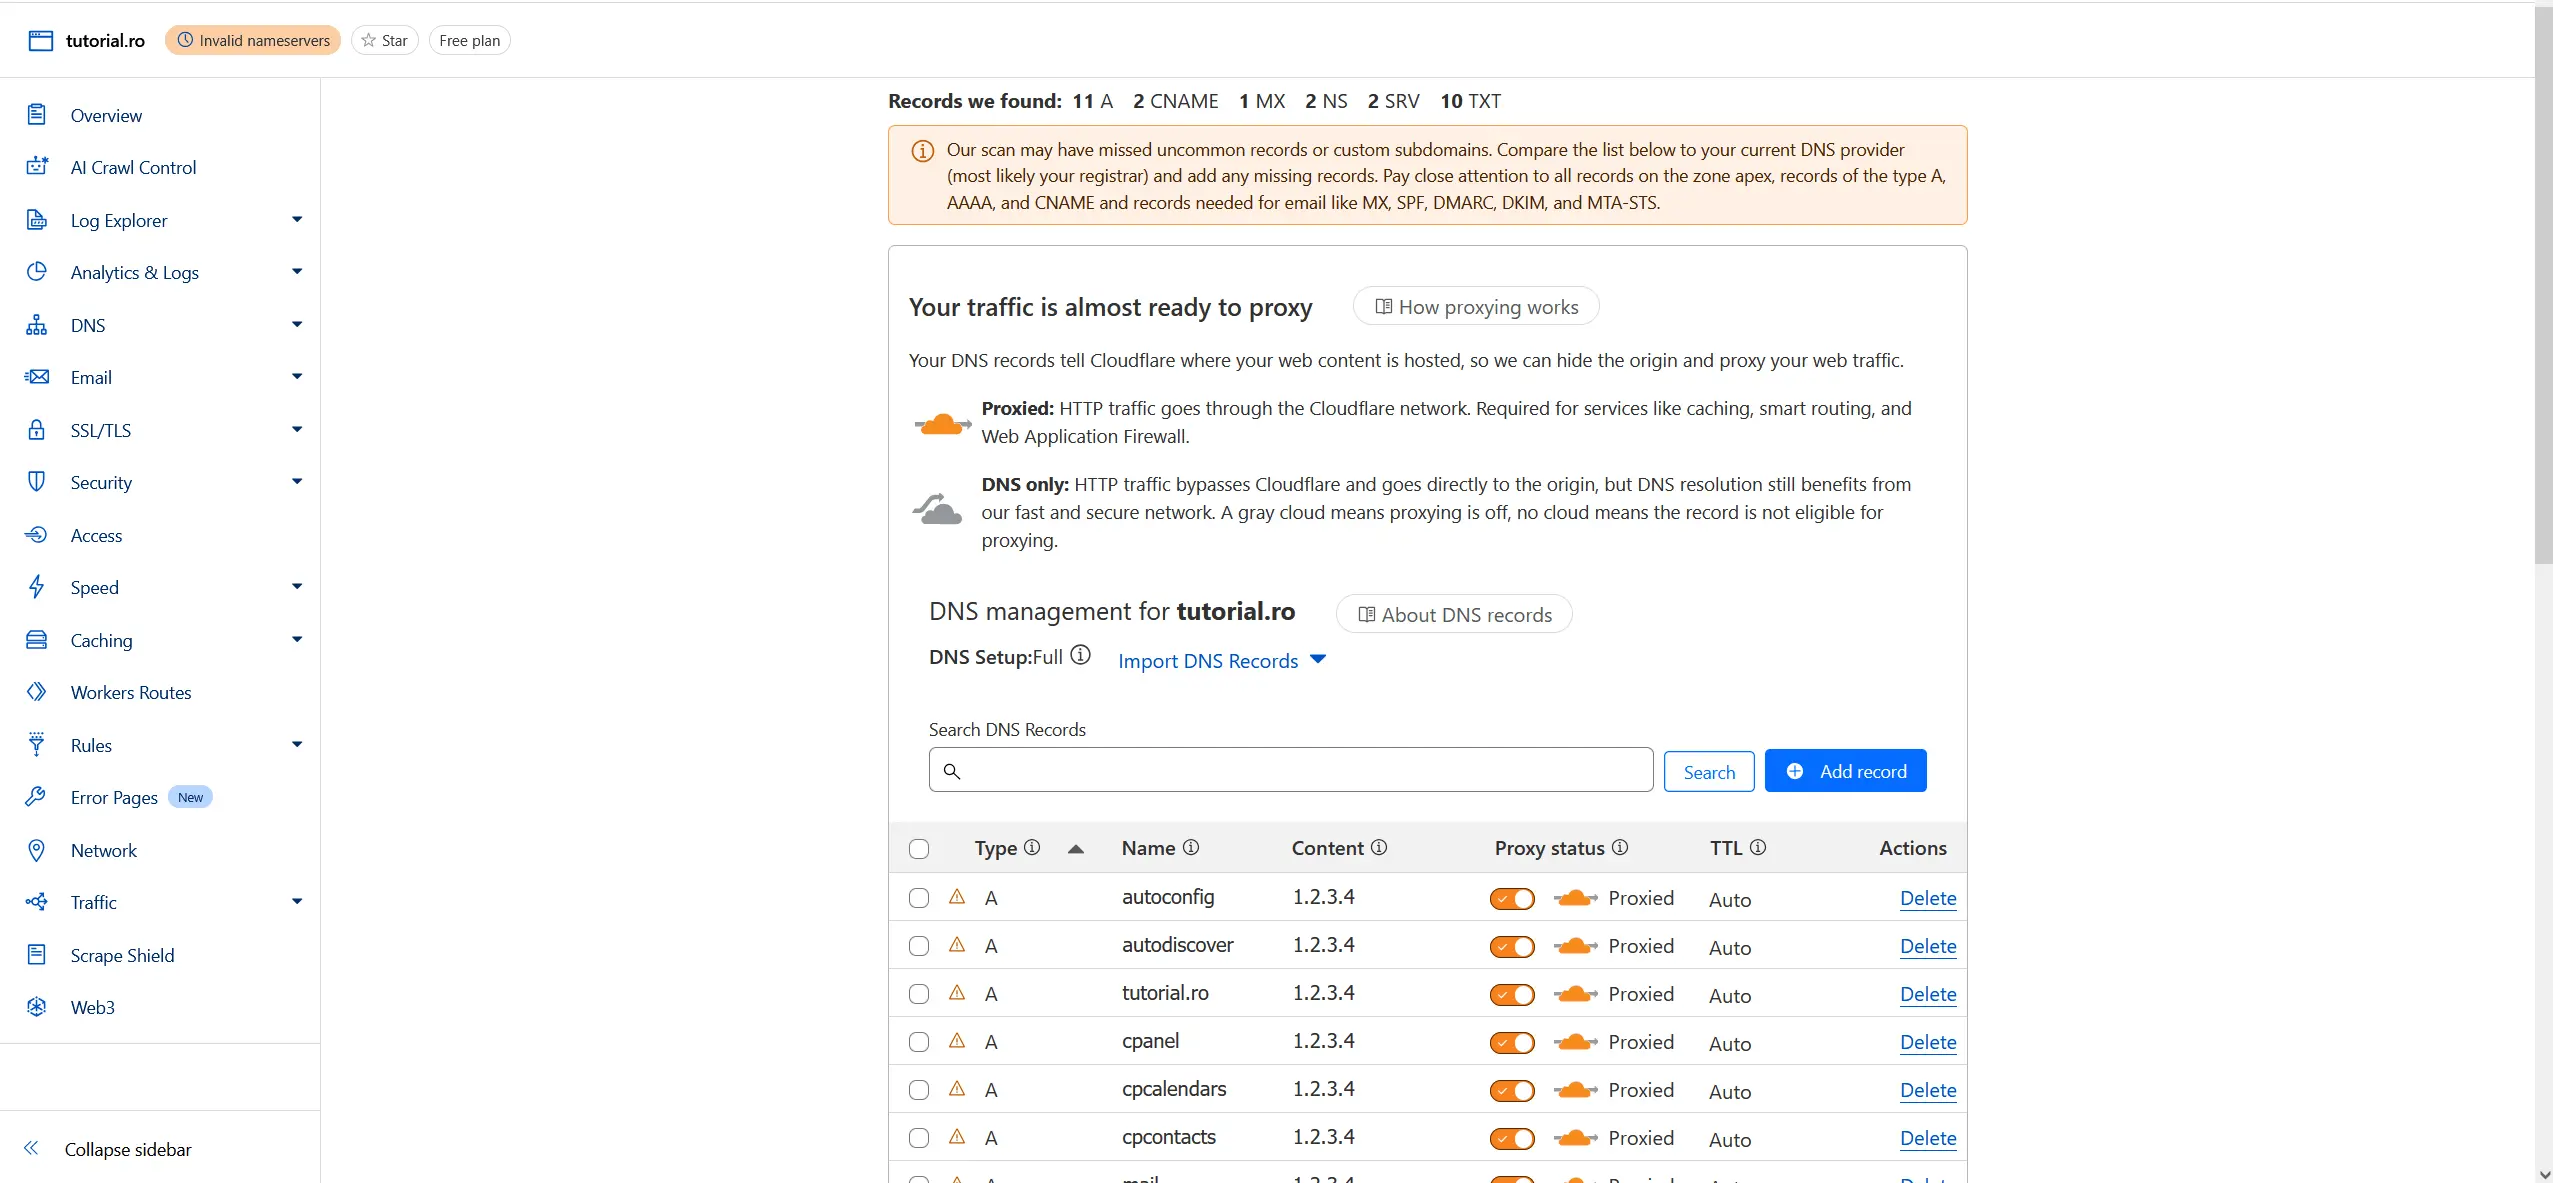This screenshot has height=1183, width=2553.
Task: Click the Workers Routes diamond icon
Action: click(37, 692)
